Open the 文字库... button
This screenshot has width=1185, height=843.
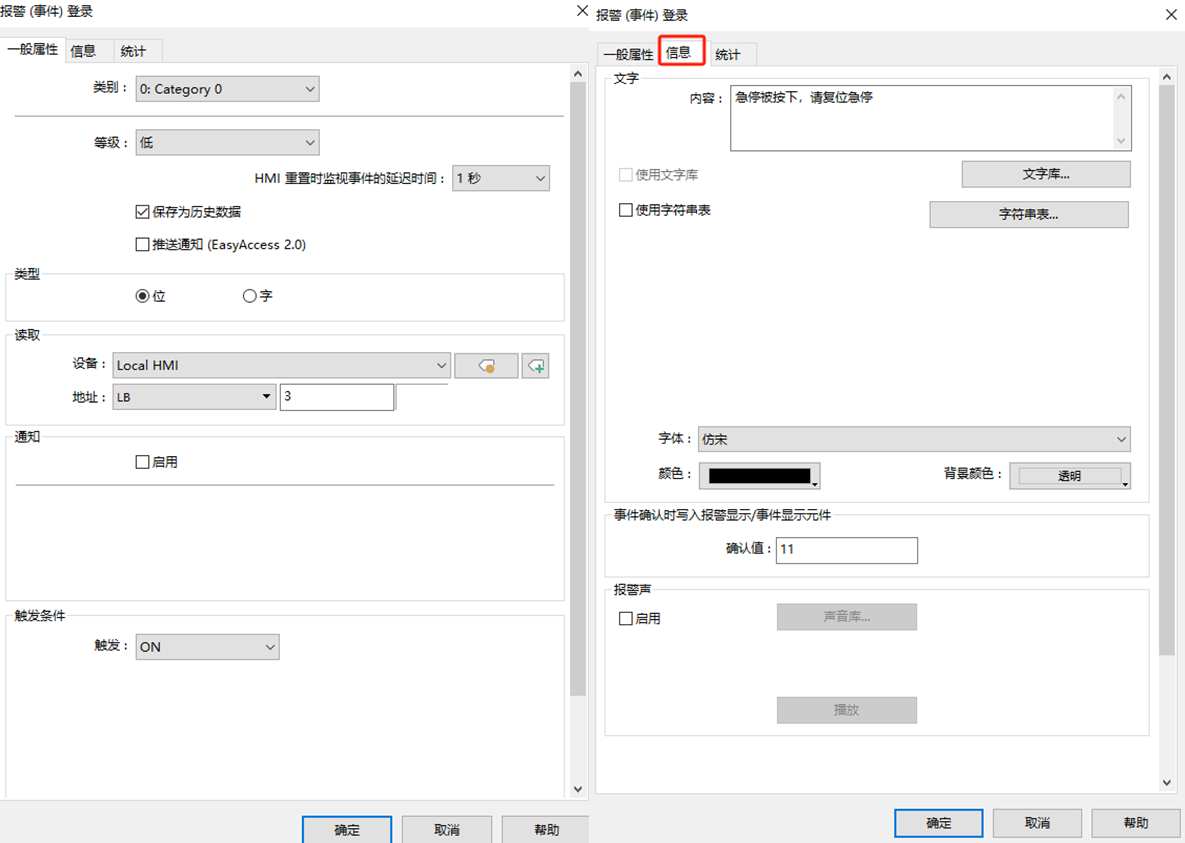click(1046, 174)
